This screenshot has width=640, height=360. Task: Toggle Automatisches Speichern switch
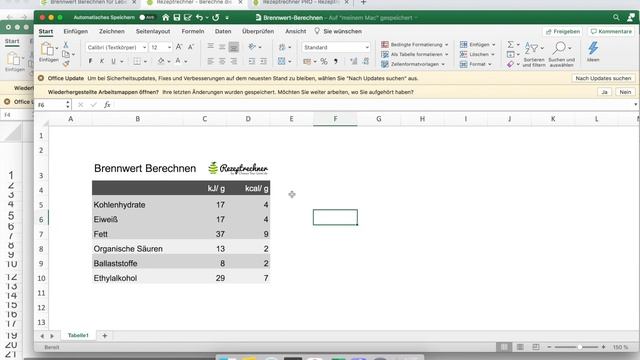click(x=147, y=18)
